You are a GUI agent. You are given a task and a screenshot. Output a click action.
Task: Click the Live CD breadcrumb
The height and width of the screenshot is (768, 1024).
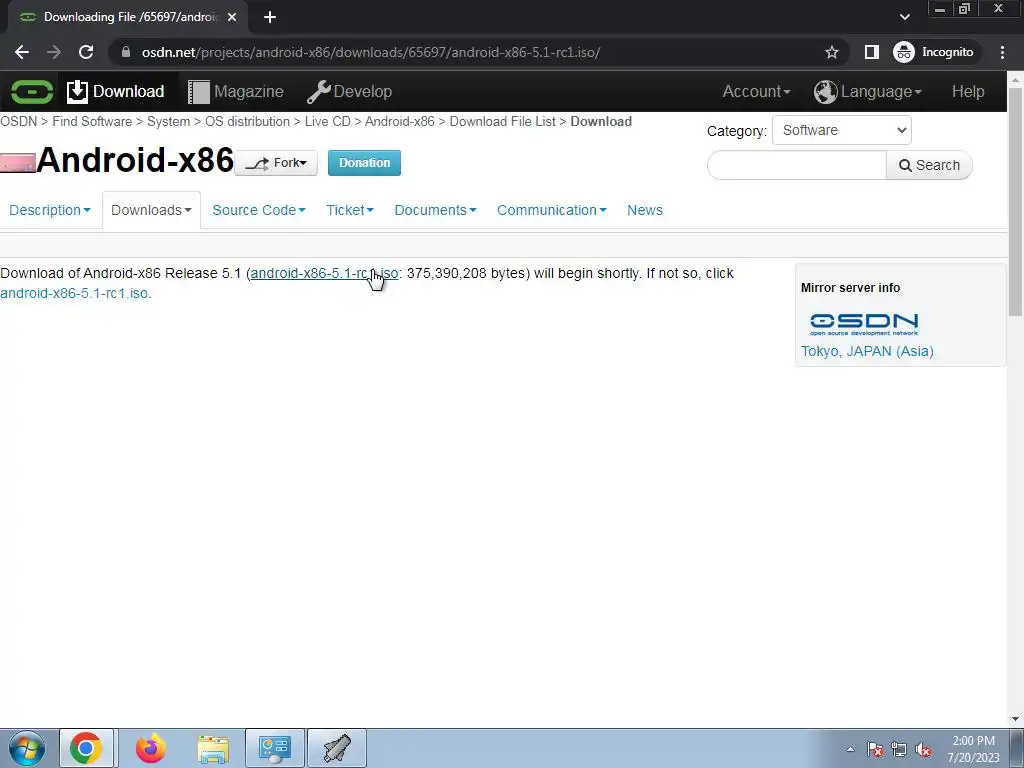pos(328,121)
